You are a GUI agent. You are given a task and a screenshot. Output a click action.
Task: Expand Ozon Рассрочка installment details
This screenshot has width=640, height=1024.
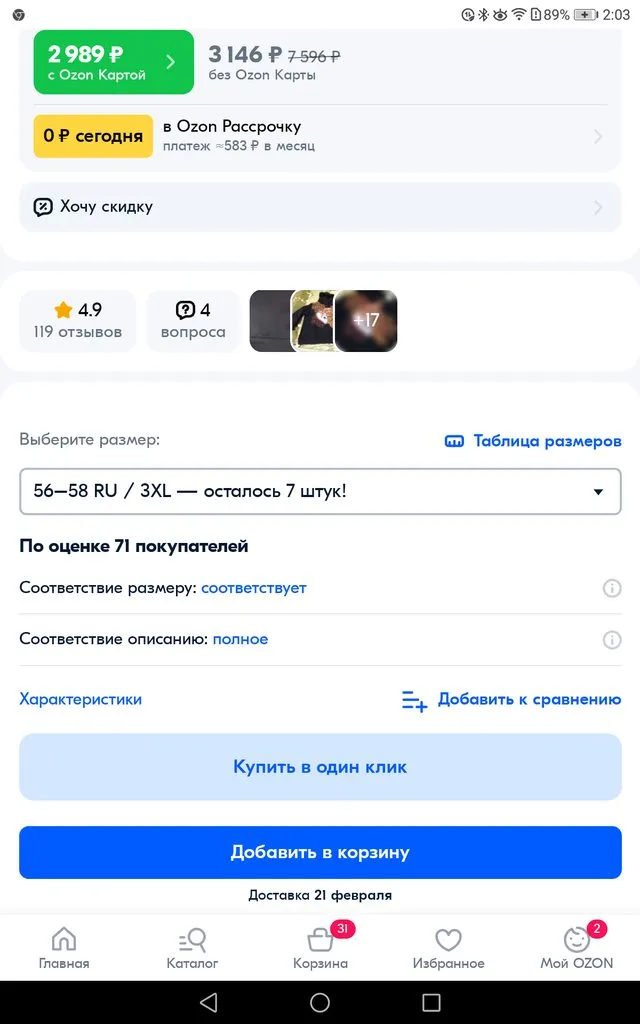tap(320, 136)
